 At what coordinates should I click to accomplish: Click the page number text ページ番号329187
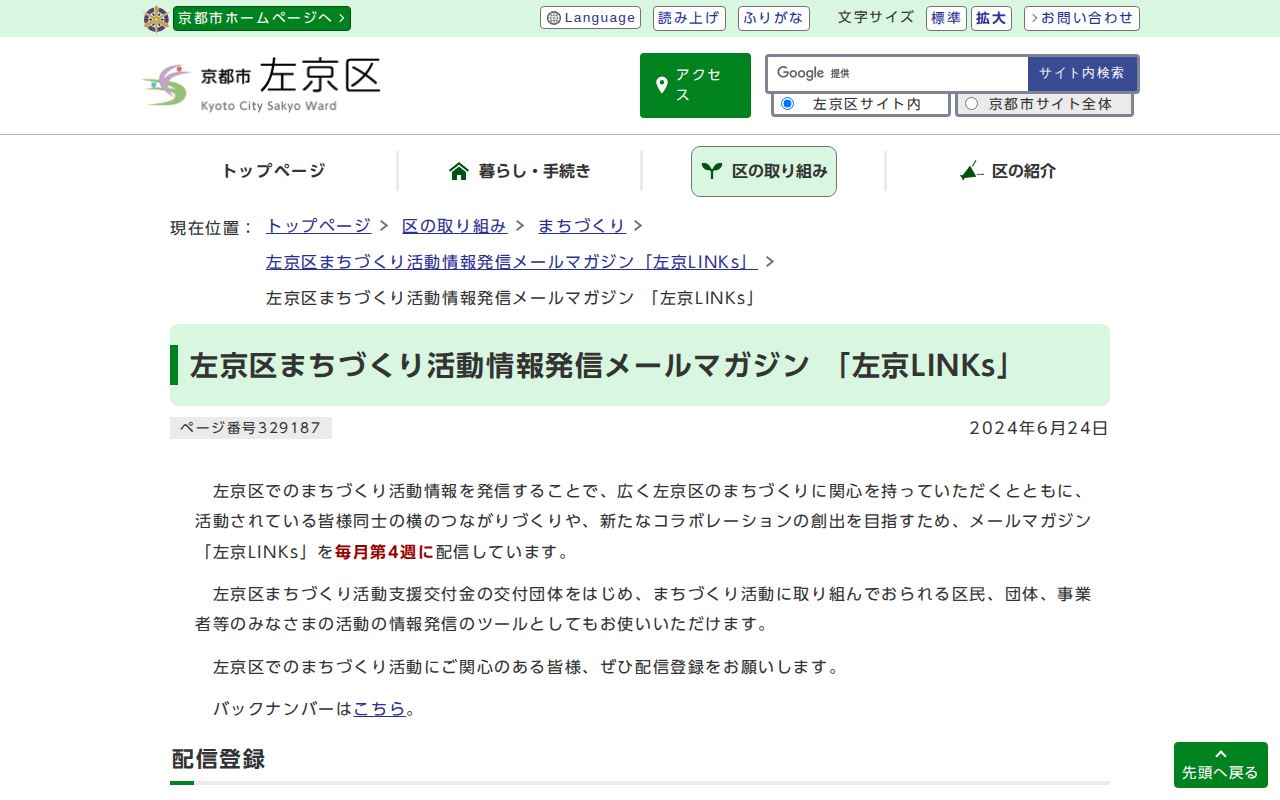251,428
